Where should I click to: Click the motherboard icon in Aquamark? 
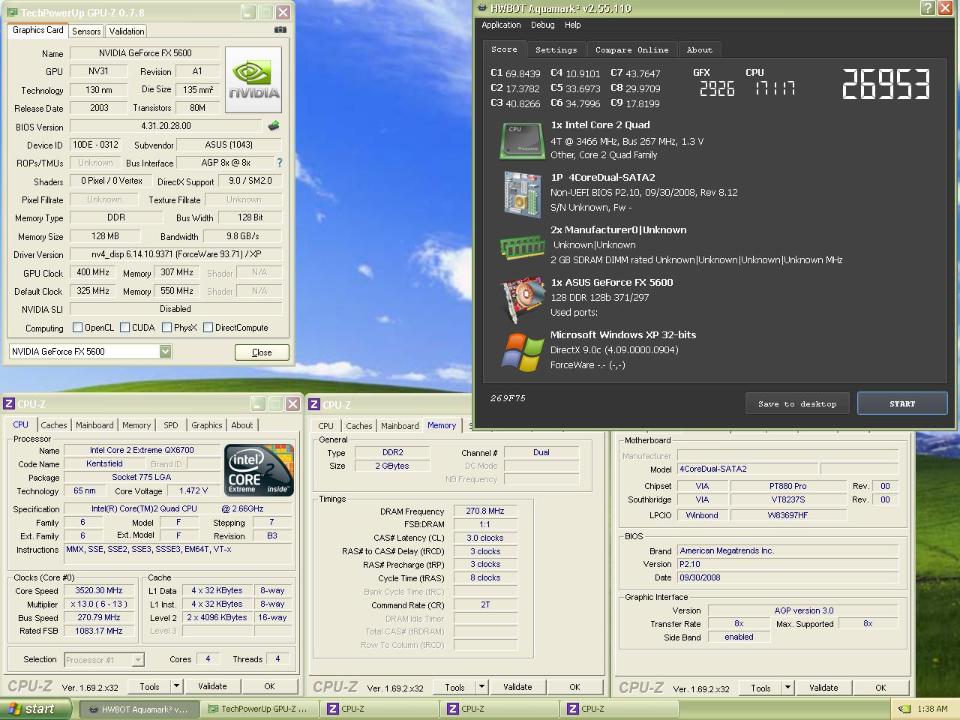(522, 193)
